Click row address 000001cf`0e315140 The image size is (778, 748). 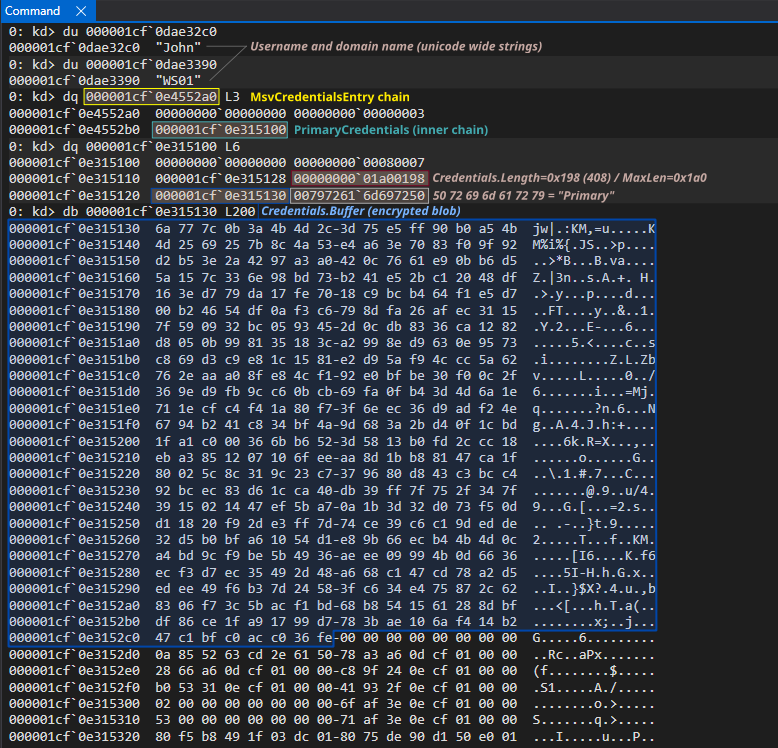pyautogui.click(x=74, y=245)
